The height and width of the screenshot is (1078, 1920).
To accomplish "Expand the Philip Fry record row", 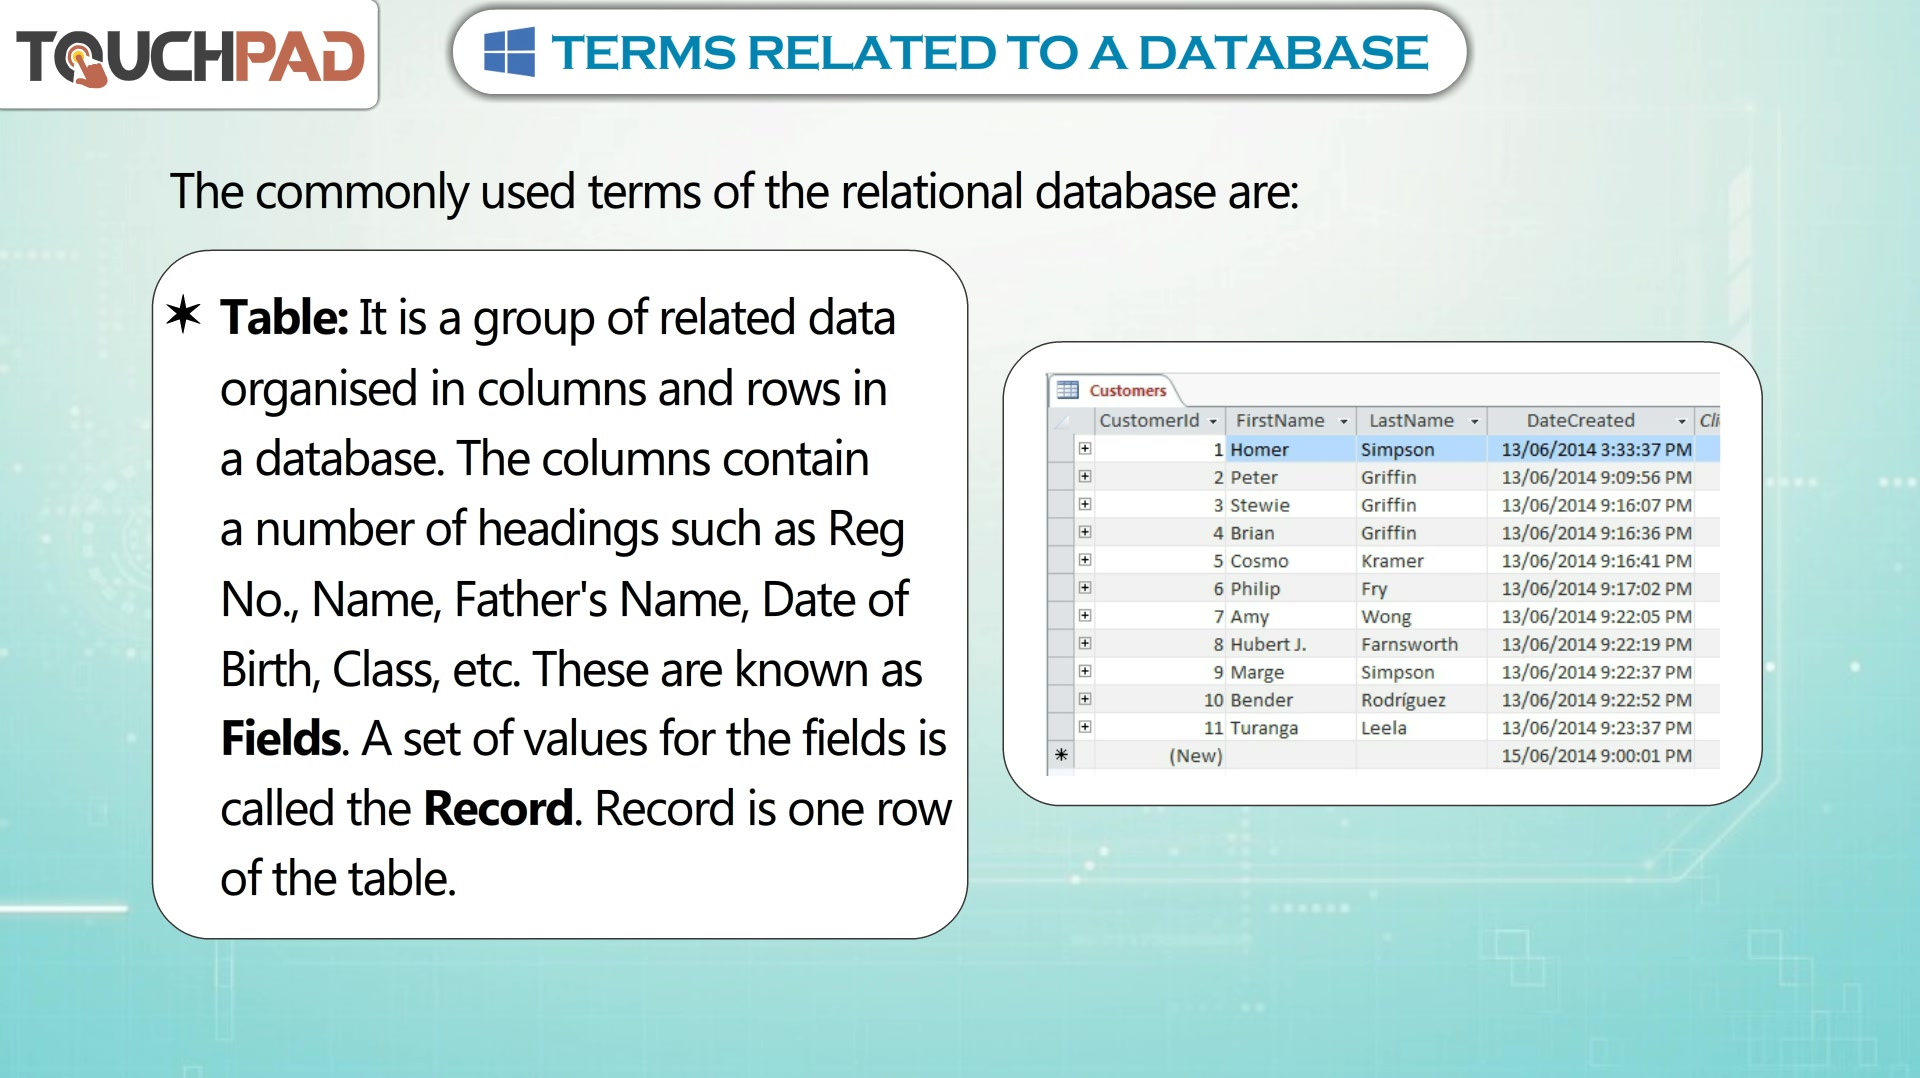I will click(1085, 588).
